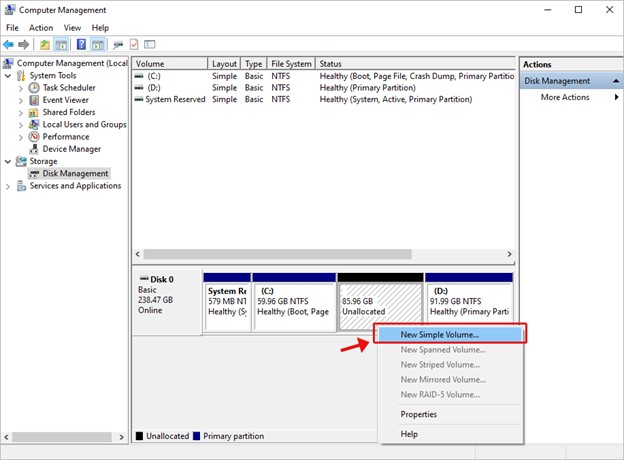Select the (D:) volume row
Screen dimensions: 624x460
(x=324, y=88)
